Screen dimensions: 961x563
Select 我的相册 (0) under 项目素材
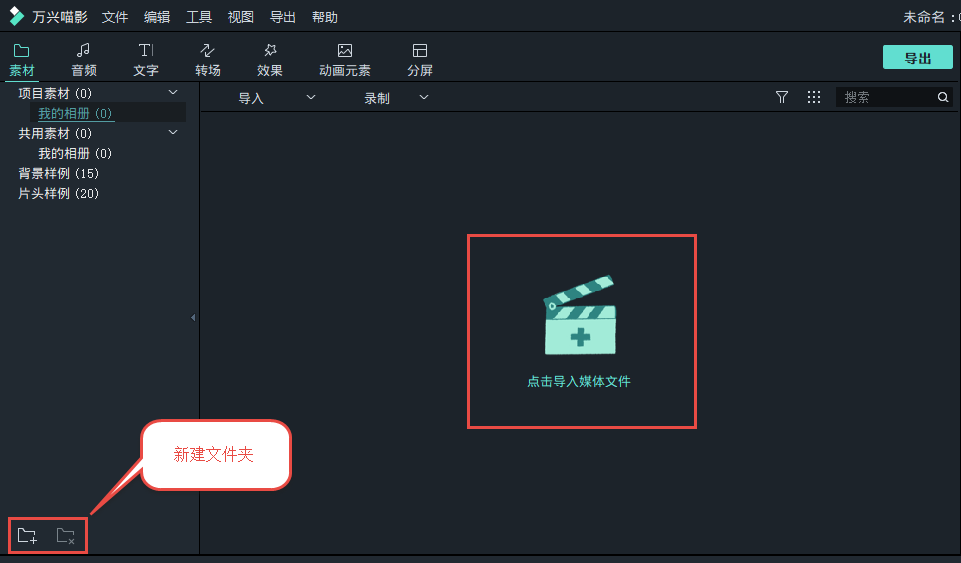pos(75,113)
